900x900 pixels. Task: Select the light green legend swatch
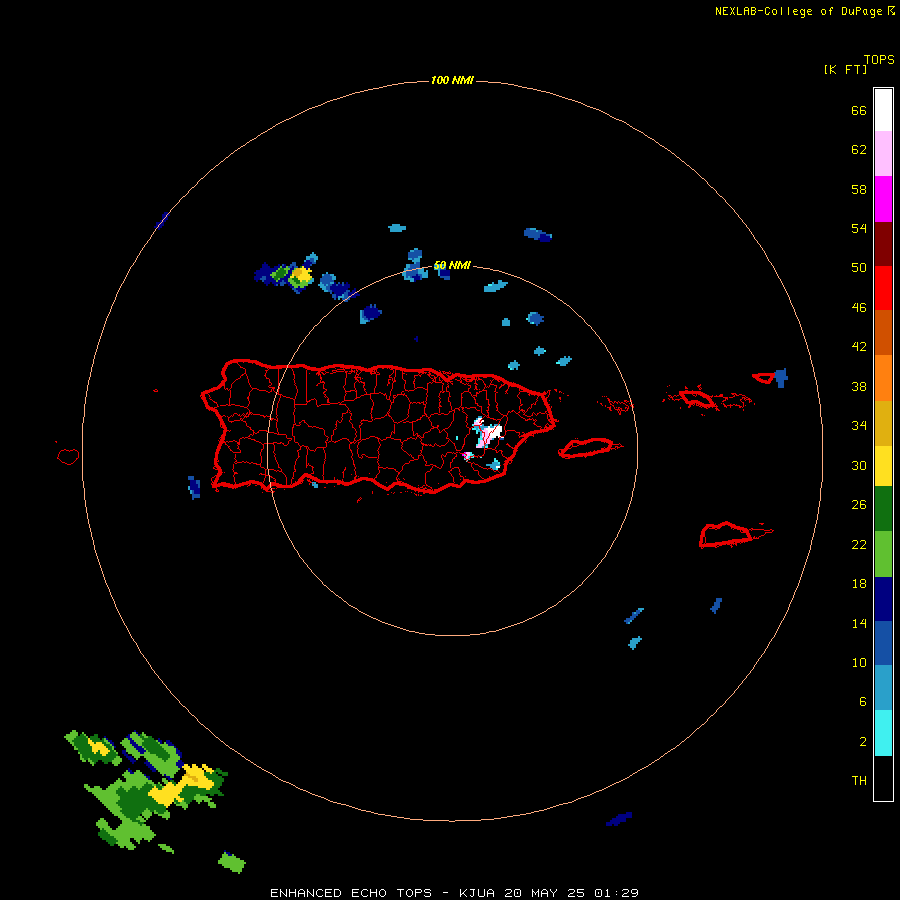pyautogui.click(x=883, y=553)
